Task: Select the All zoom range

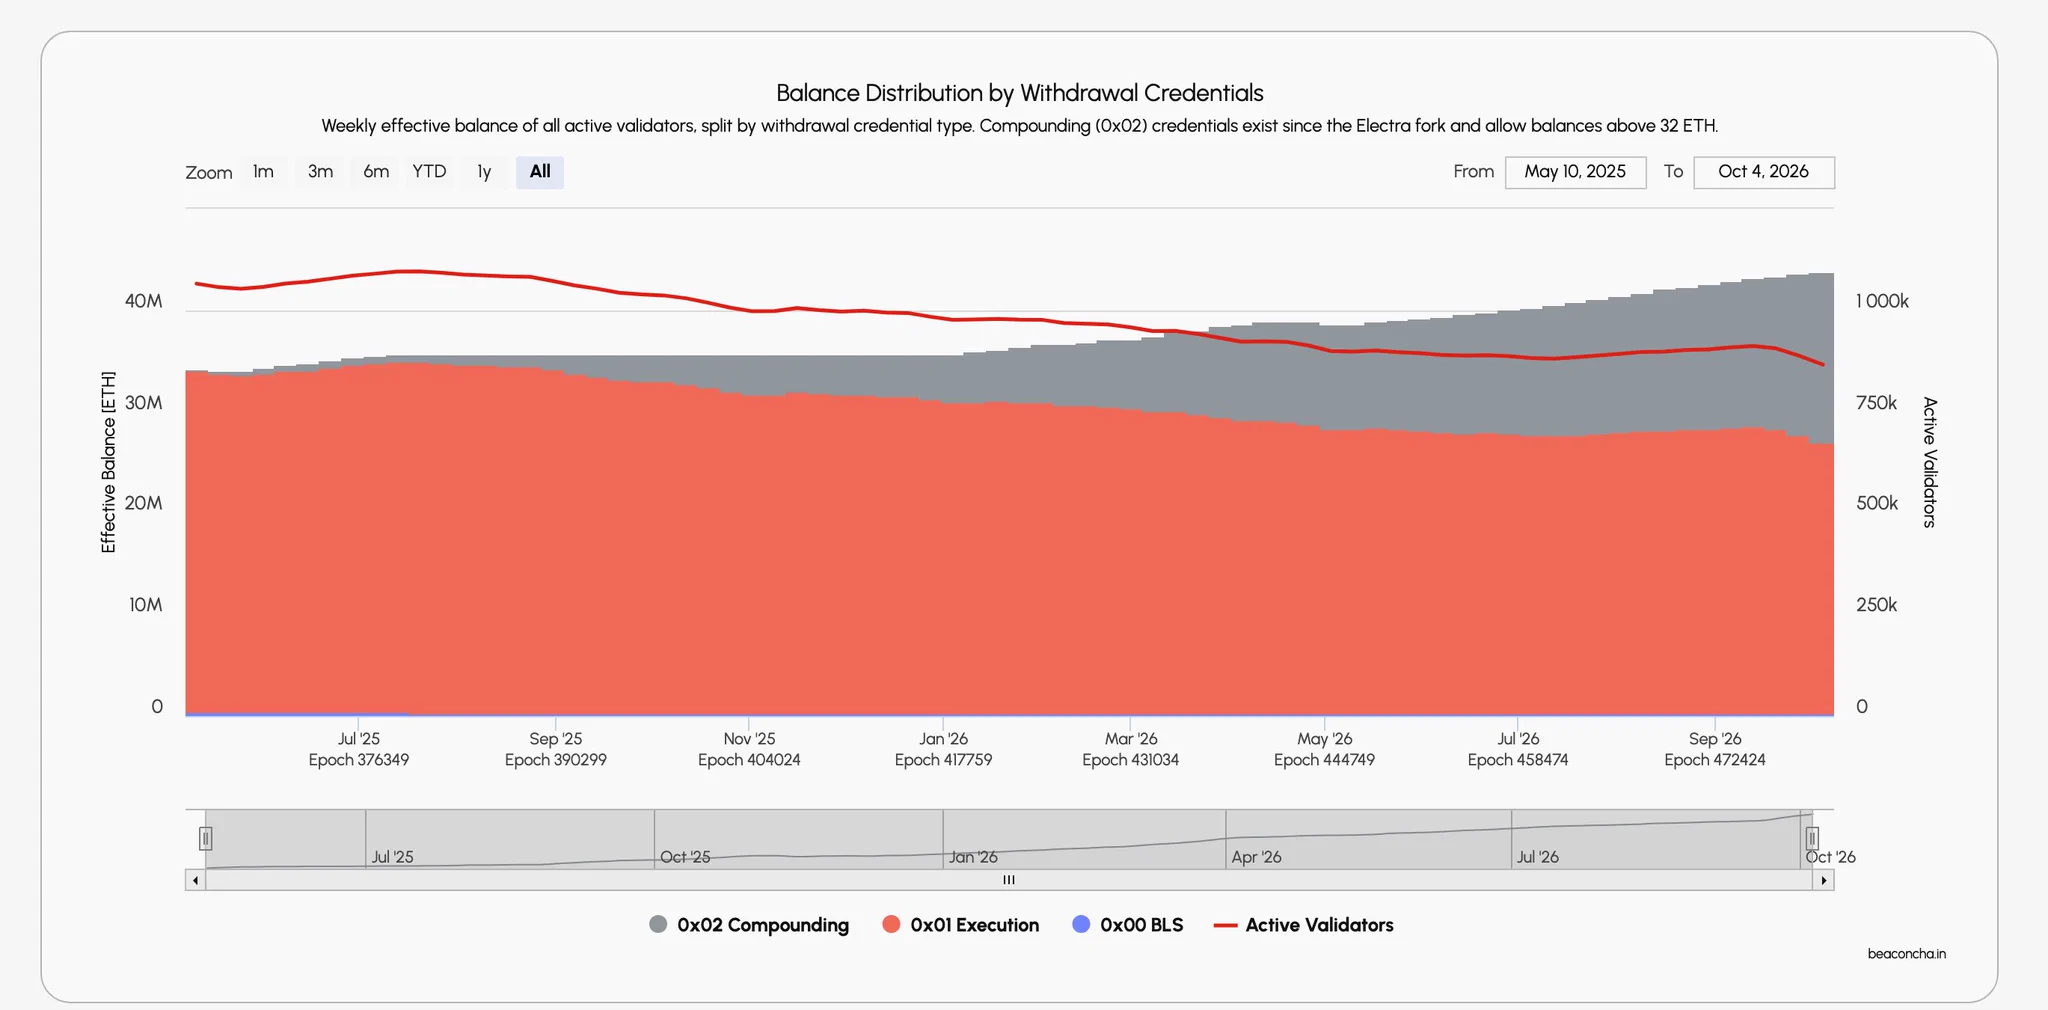Action: click(540, 172)
